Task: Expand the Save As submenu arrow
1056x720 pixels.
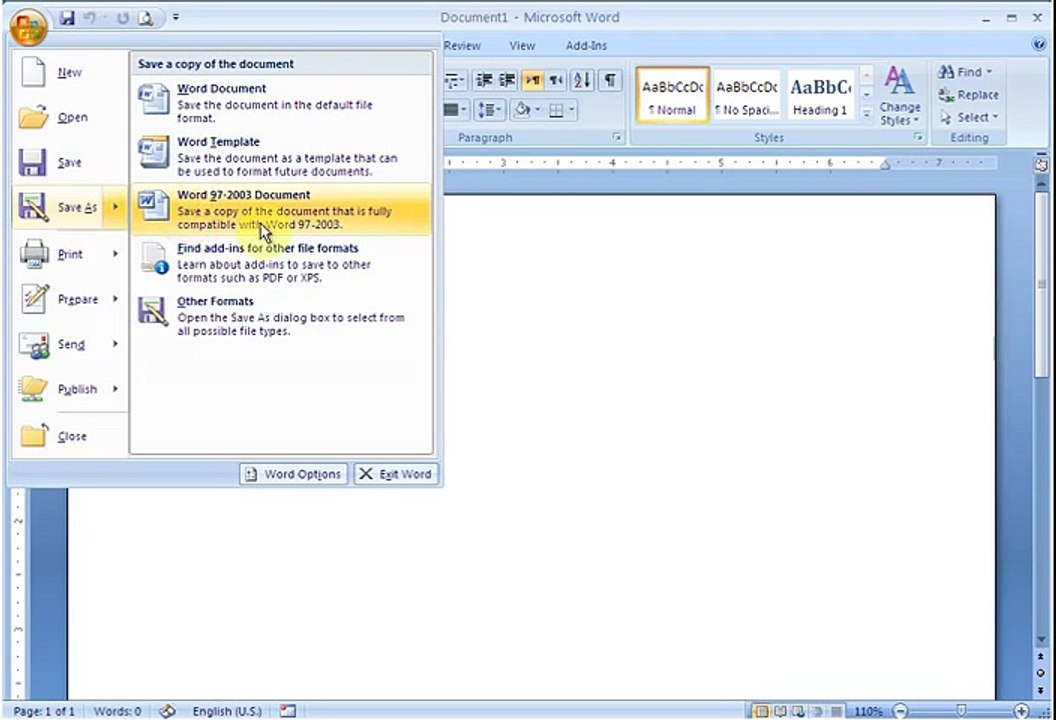Action: click(x=116, y=207)
